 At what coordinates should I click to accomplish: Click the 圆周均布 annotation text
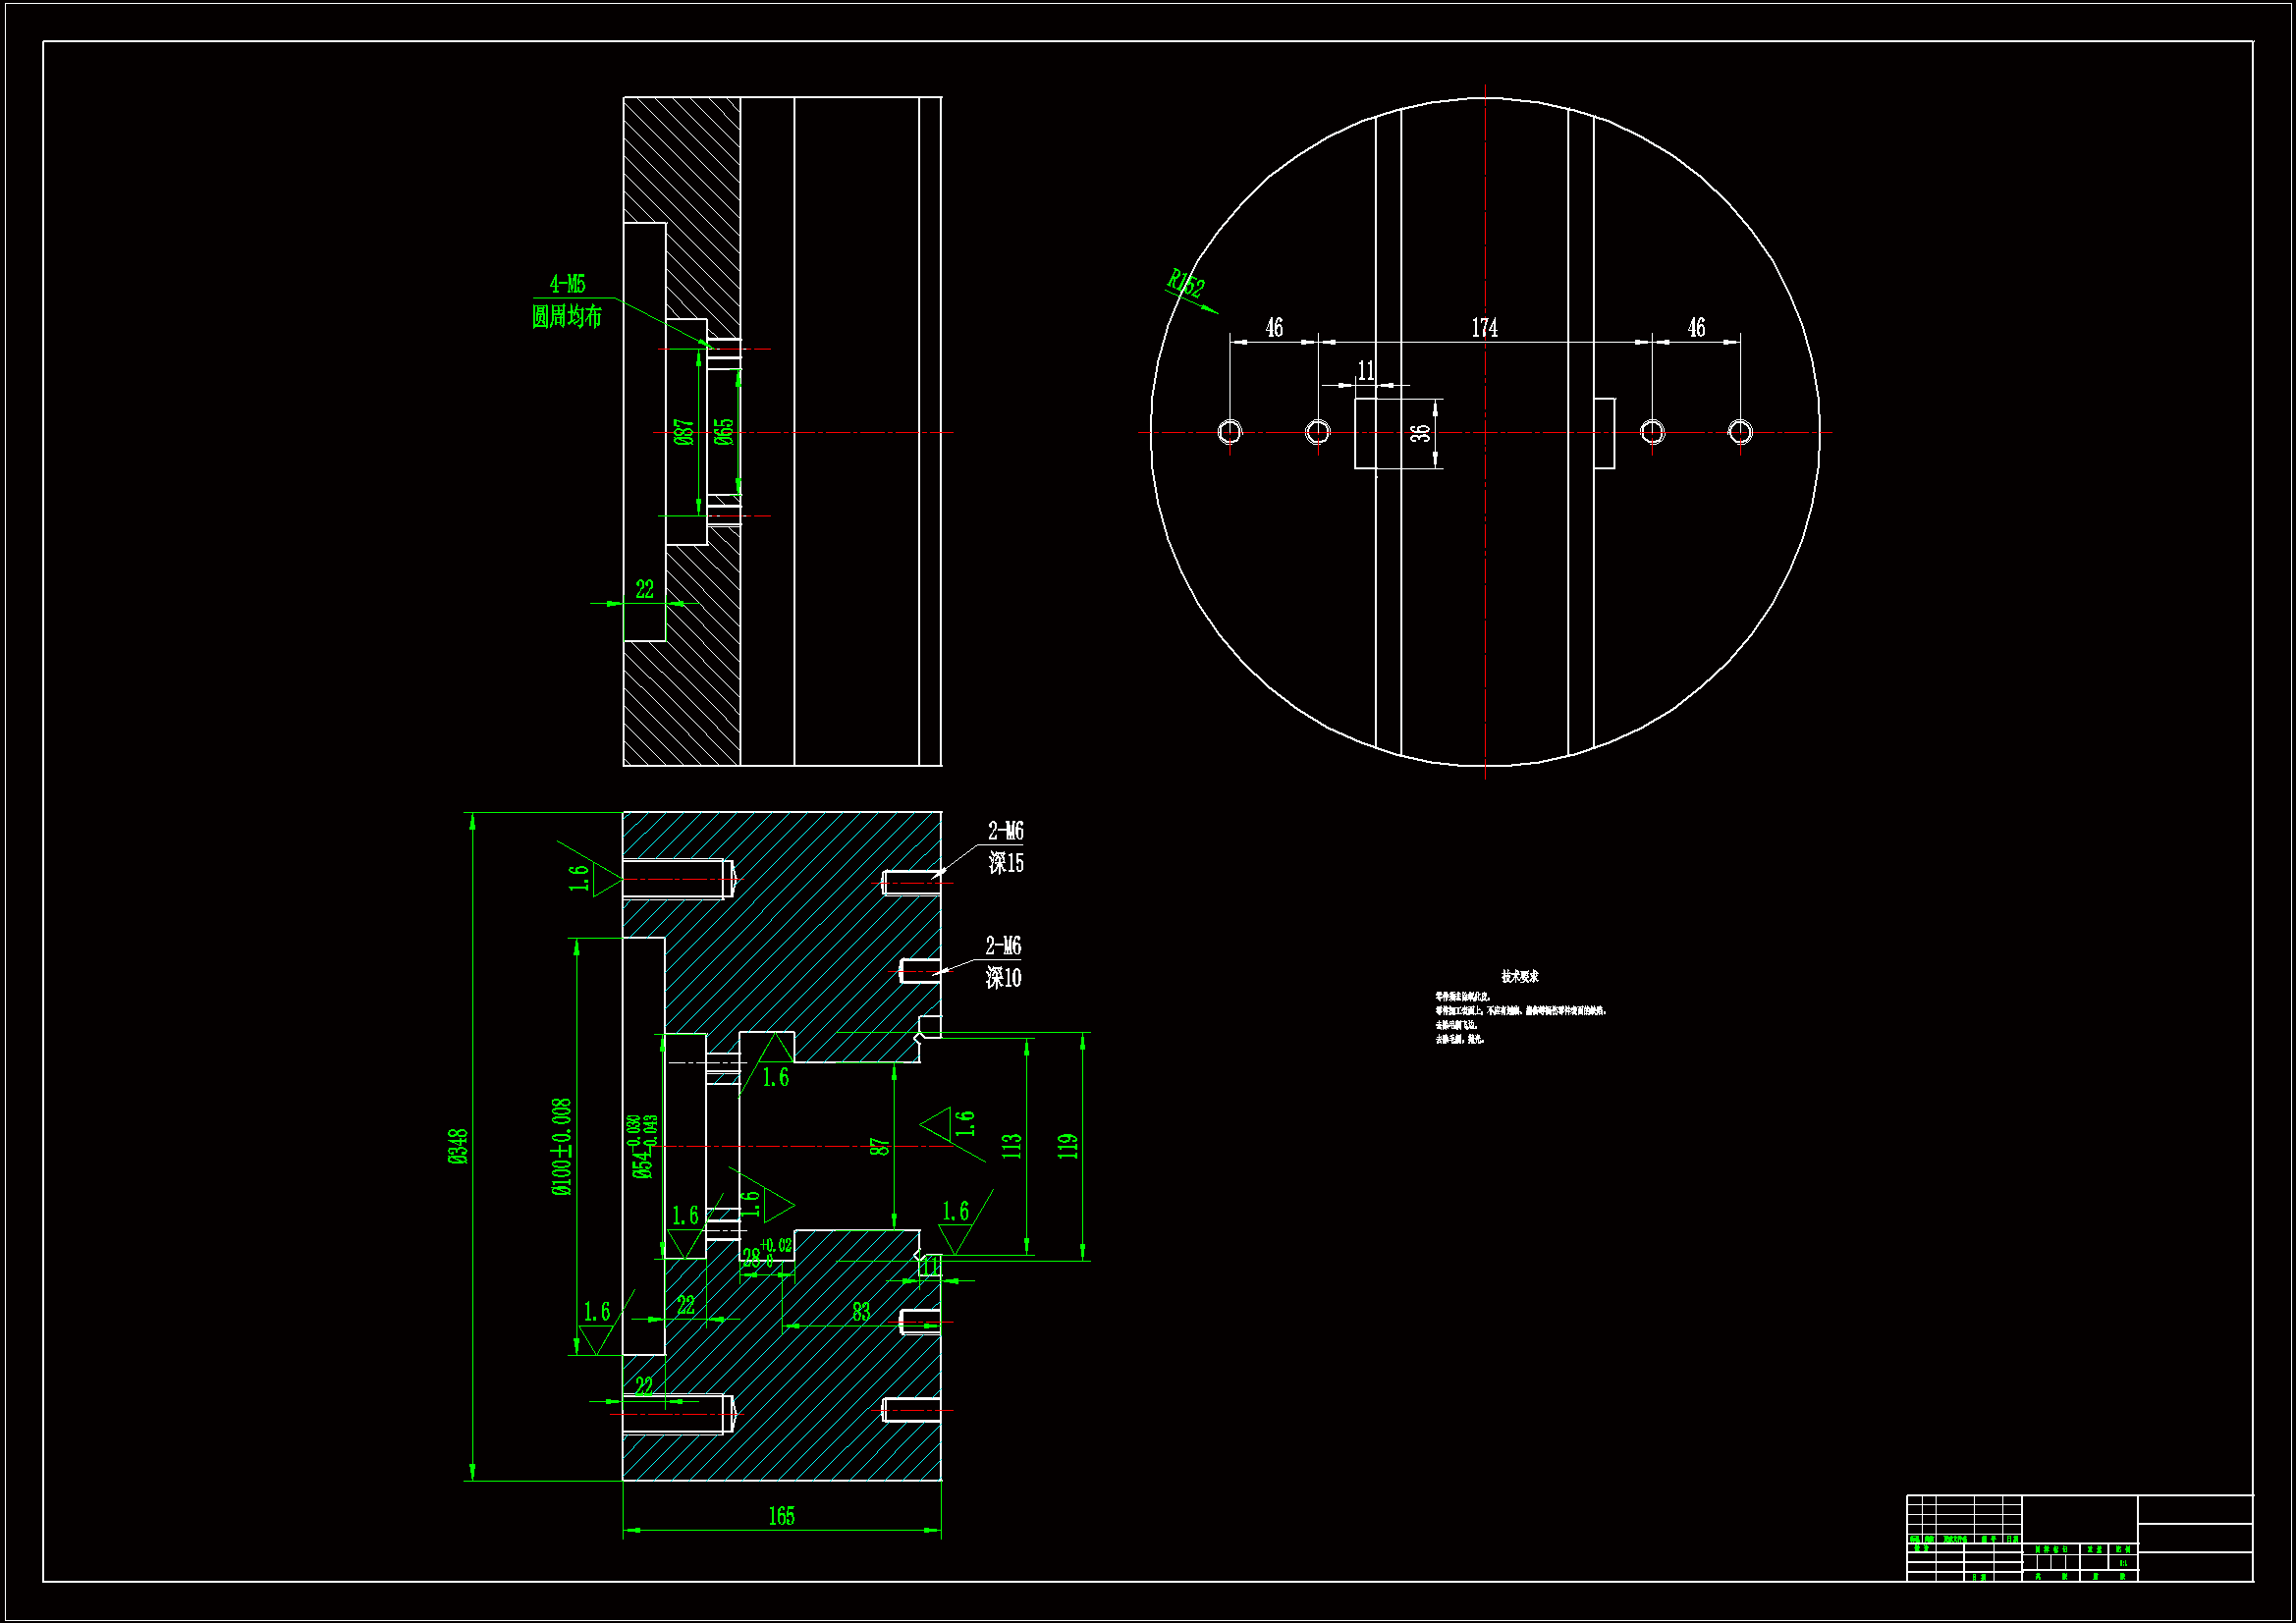pyautogui.click(x=567, y=317)
